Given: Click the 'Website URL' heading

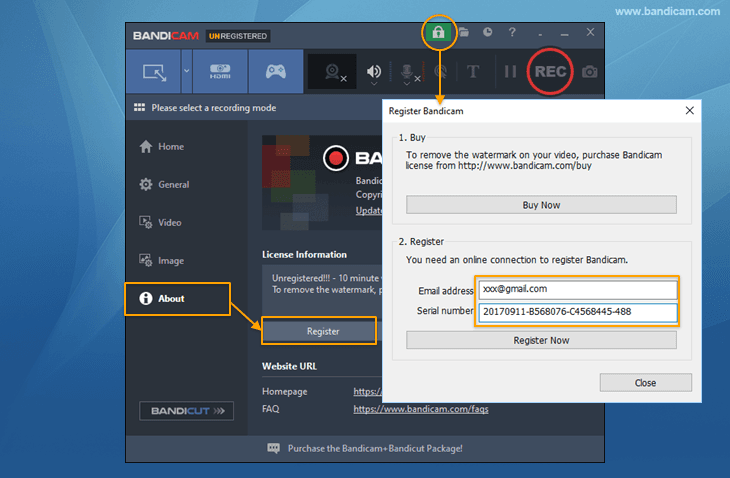Looking at the screenshot, I should click(289, 366).
